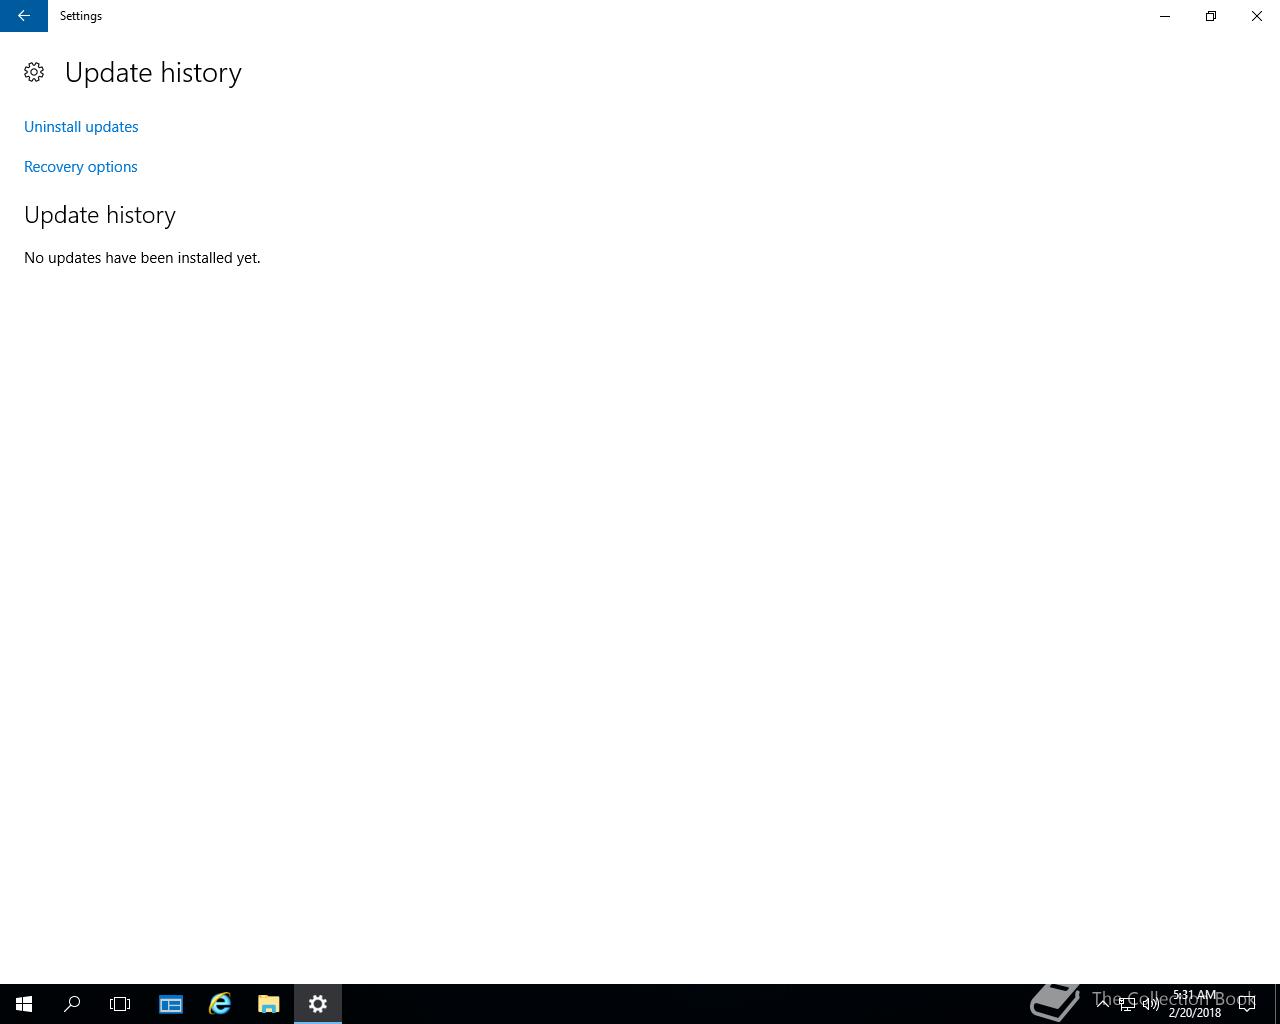Show hidden system tray icons
Image resolution: width=1280 pixels, height=1024 pixels.
[1103, 1004]
